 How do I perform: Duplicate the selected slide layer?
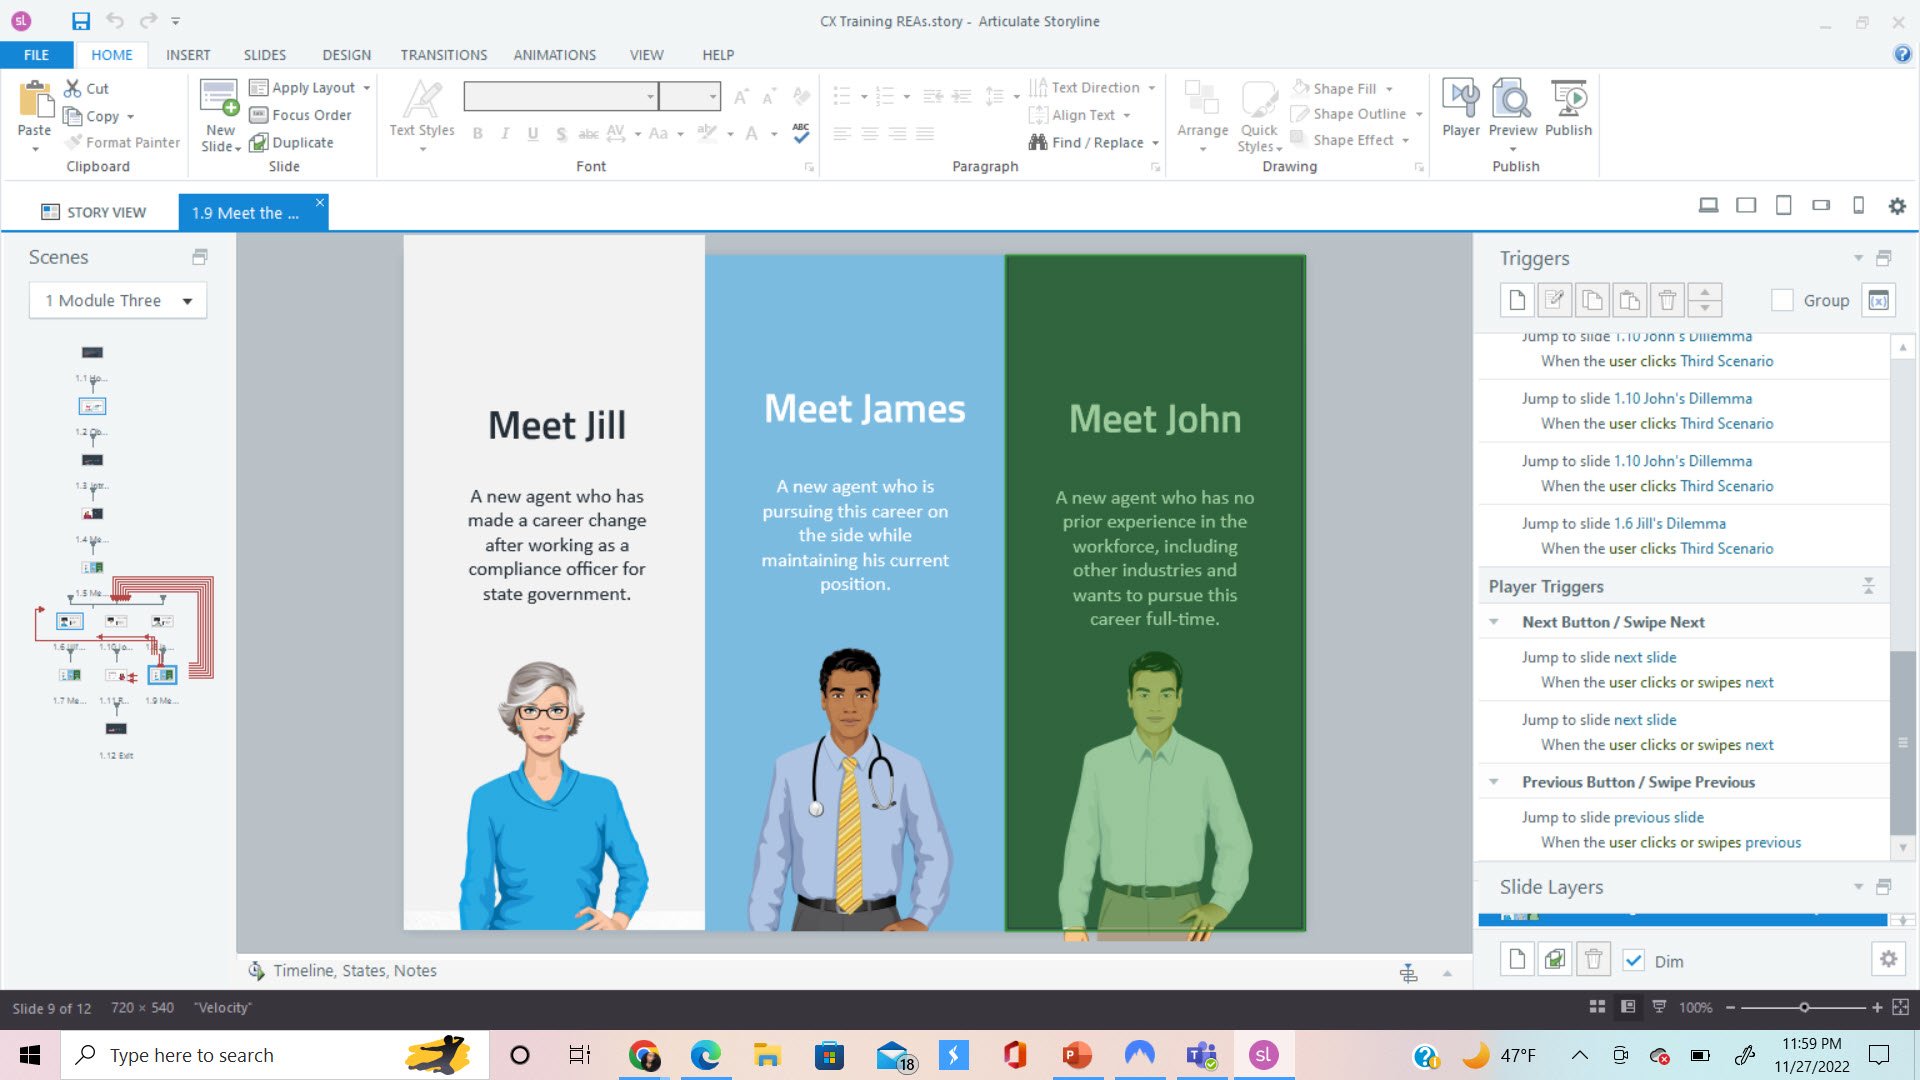[1555, 960]
